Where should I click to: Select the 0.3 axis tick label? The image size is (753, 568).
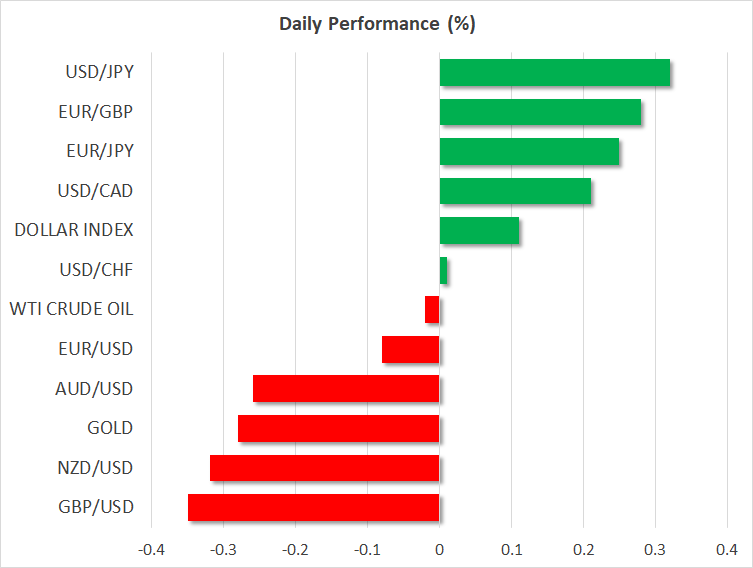coord(655,549)
